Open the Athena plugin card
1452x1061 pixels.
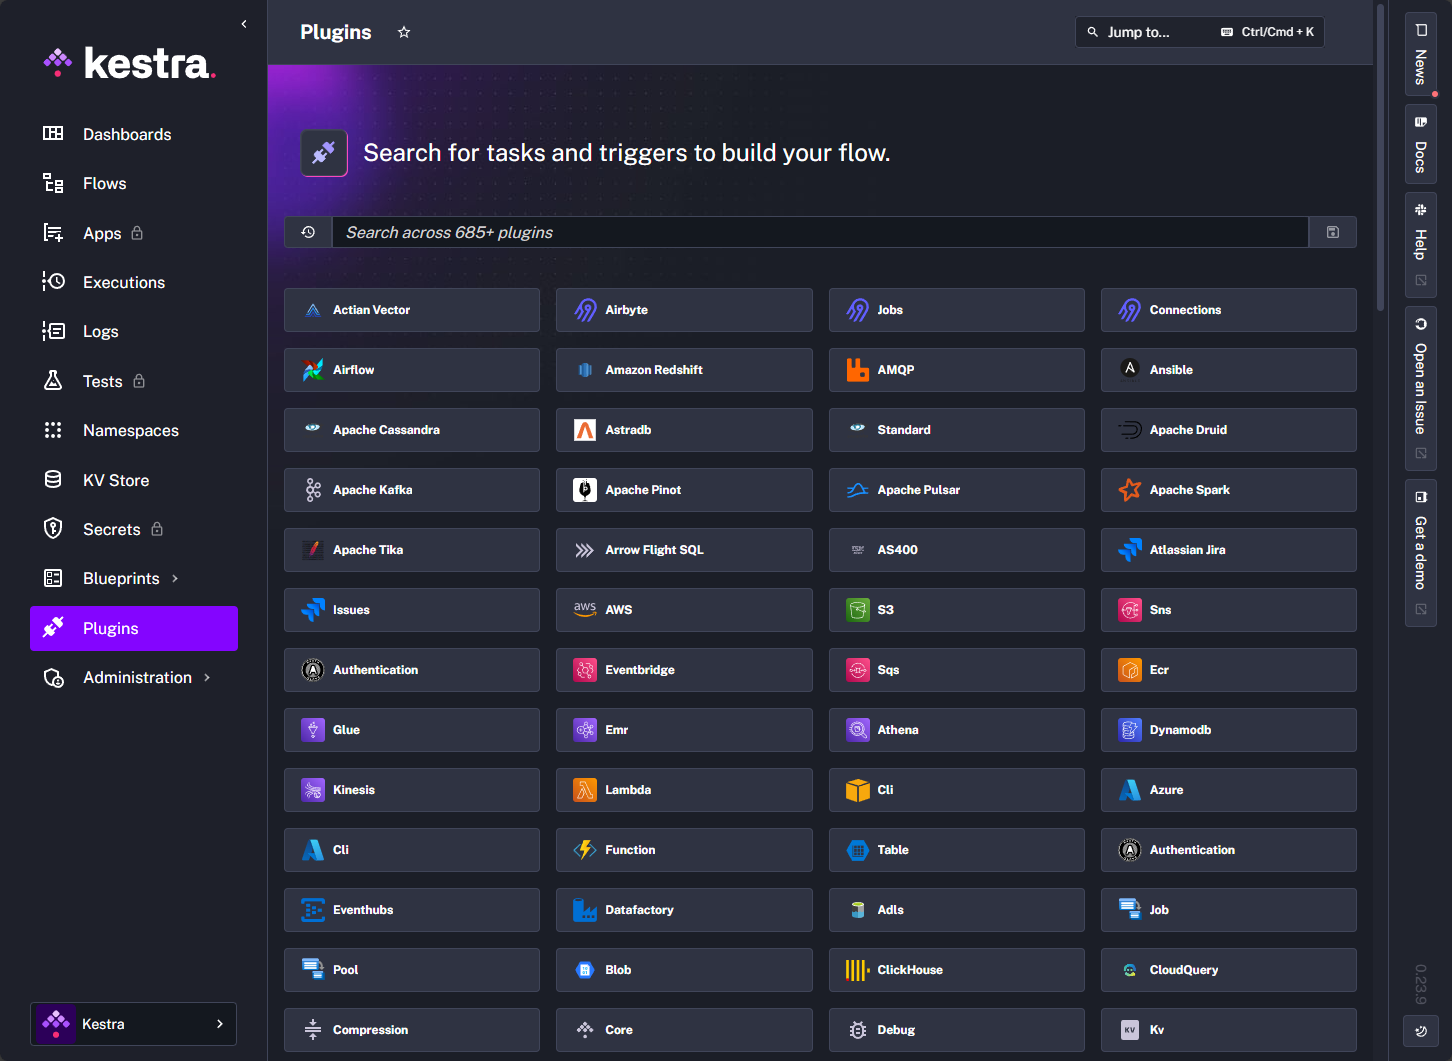(x=957, y=730)
